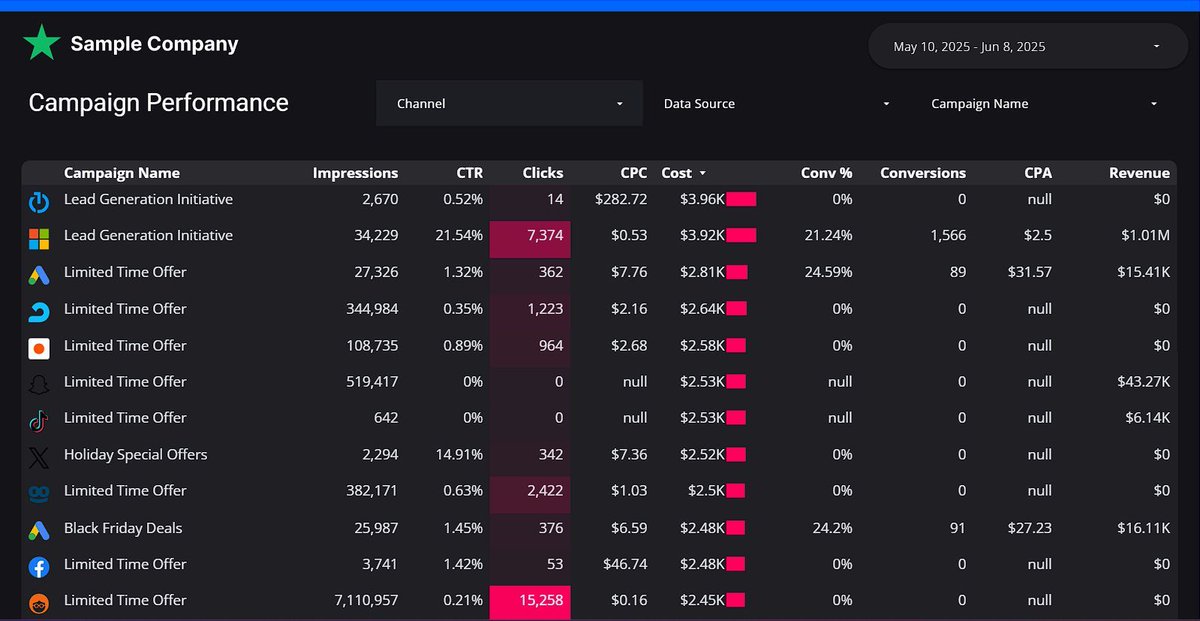
Task: Click the Google Ads icon in the 27,326 impressions row
Action: [39, 276]
